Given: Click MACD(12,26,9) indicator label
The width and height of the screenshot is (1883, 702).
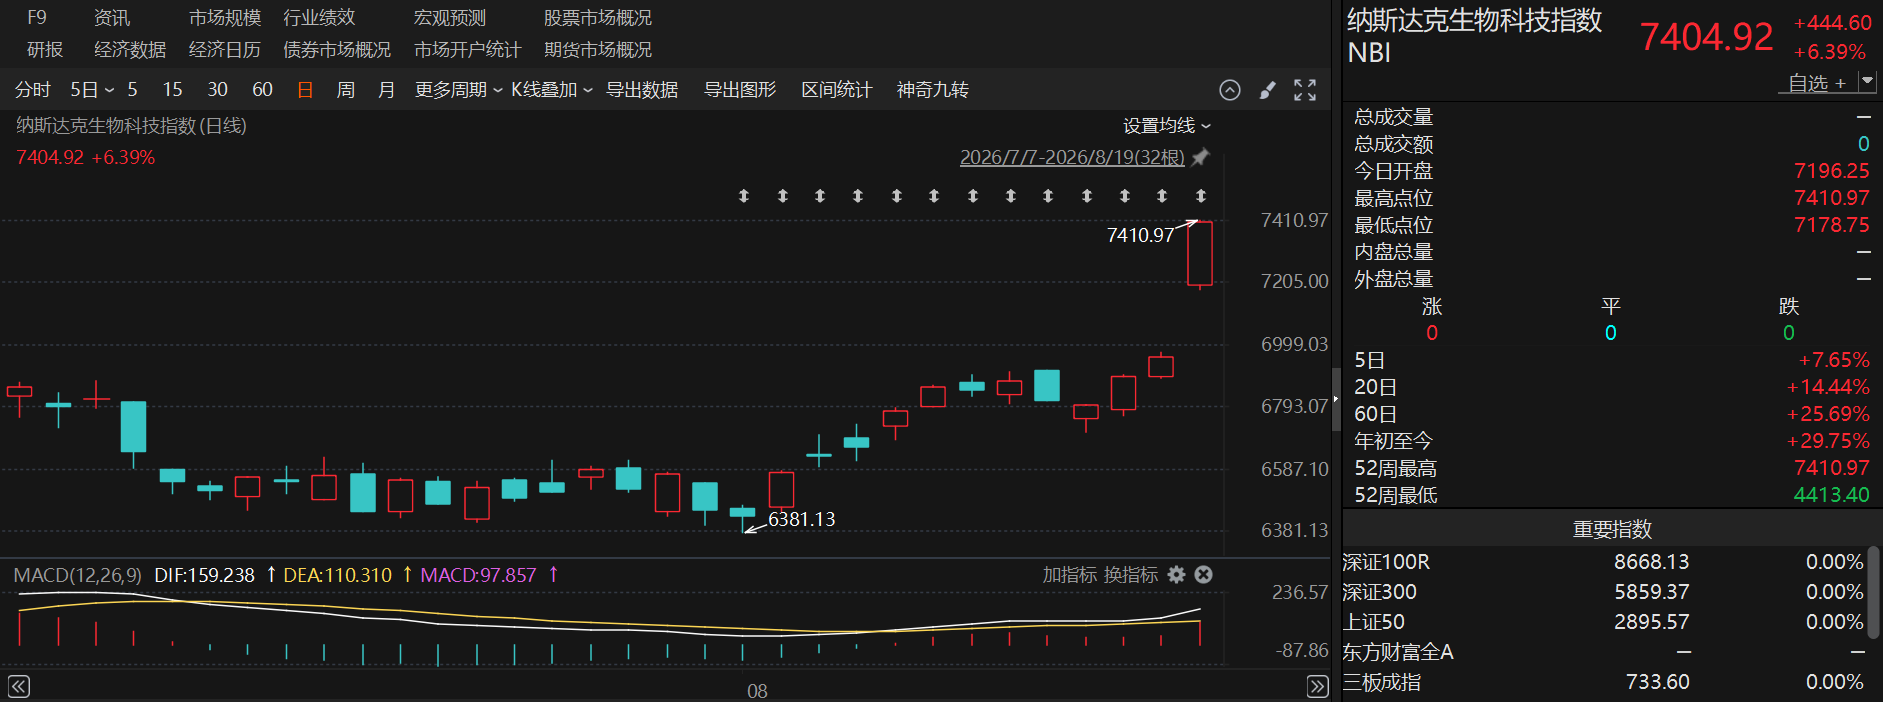Looking at the screenshot, I should pos(78,575).
